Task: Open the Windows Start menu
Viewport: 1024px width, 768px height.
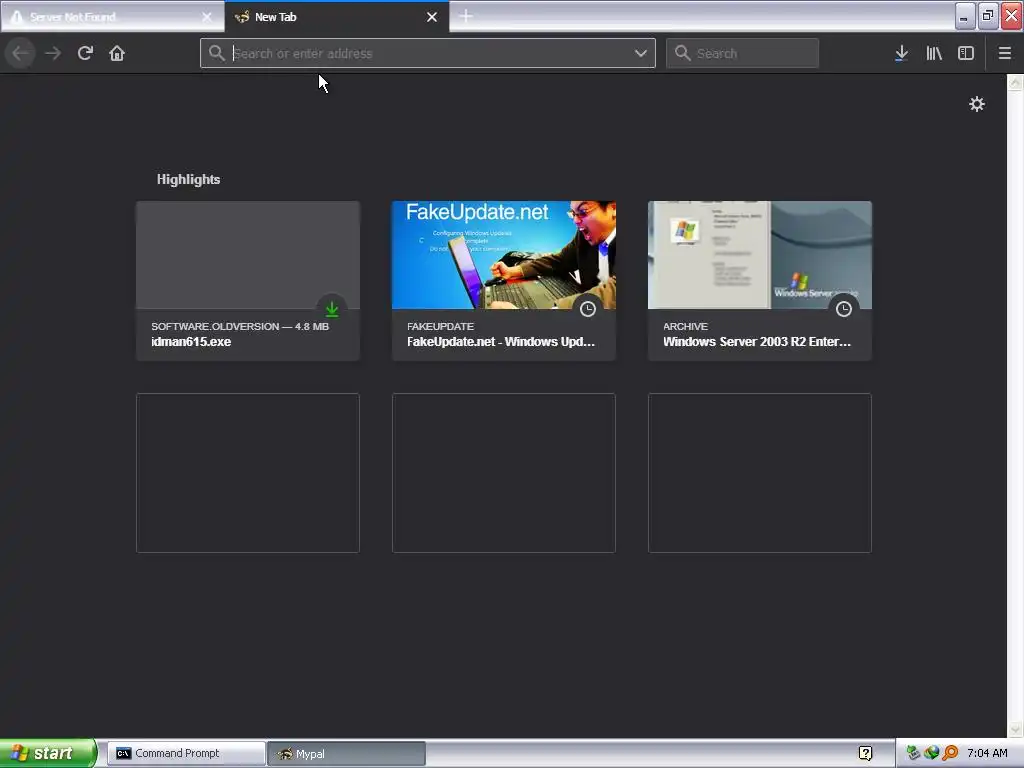Action: (48, 753)
